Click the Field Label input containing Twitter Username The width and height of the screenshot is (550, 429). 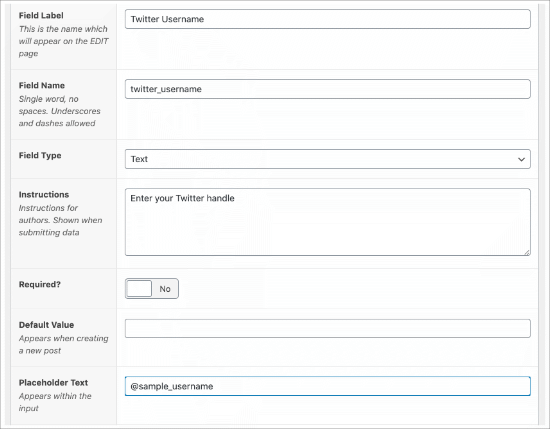(328, 19)
